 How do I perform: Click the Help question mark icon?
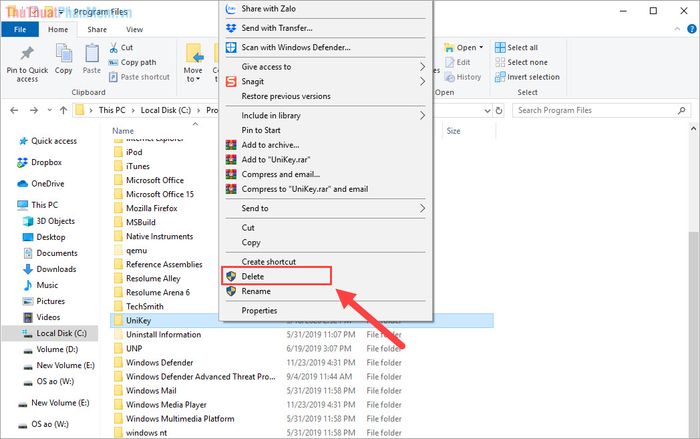coord(692,29)
